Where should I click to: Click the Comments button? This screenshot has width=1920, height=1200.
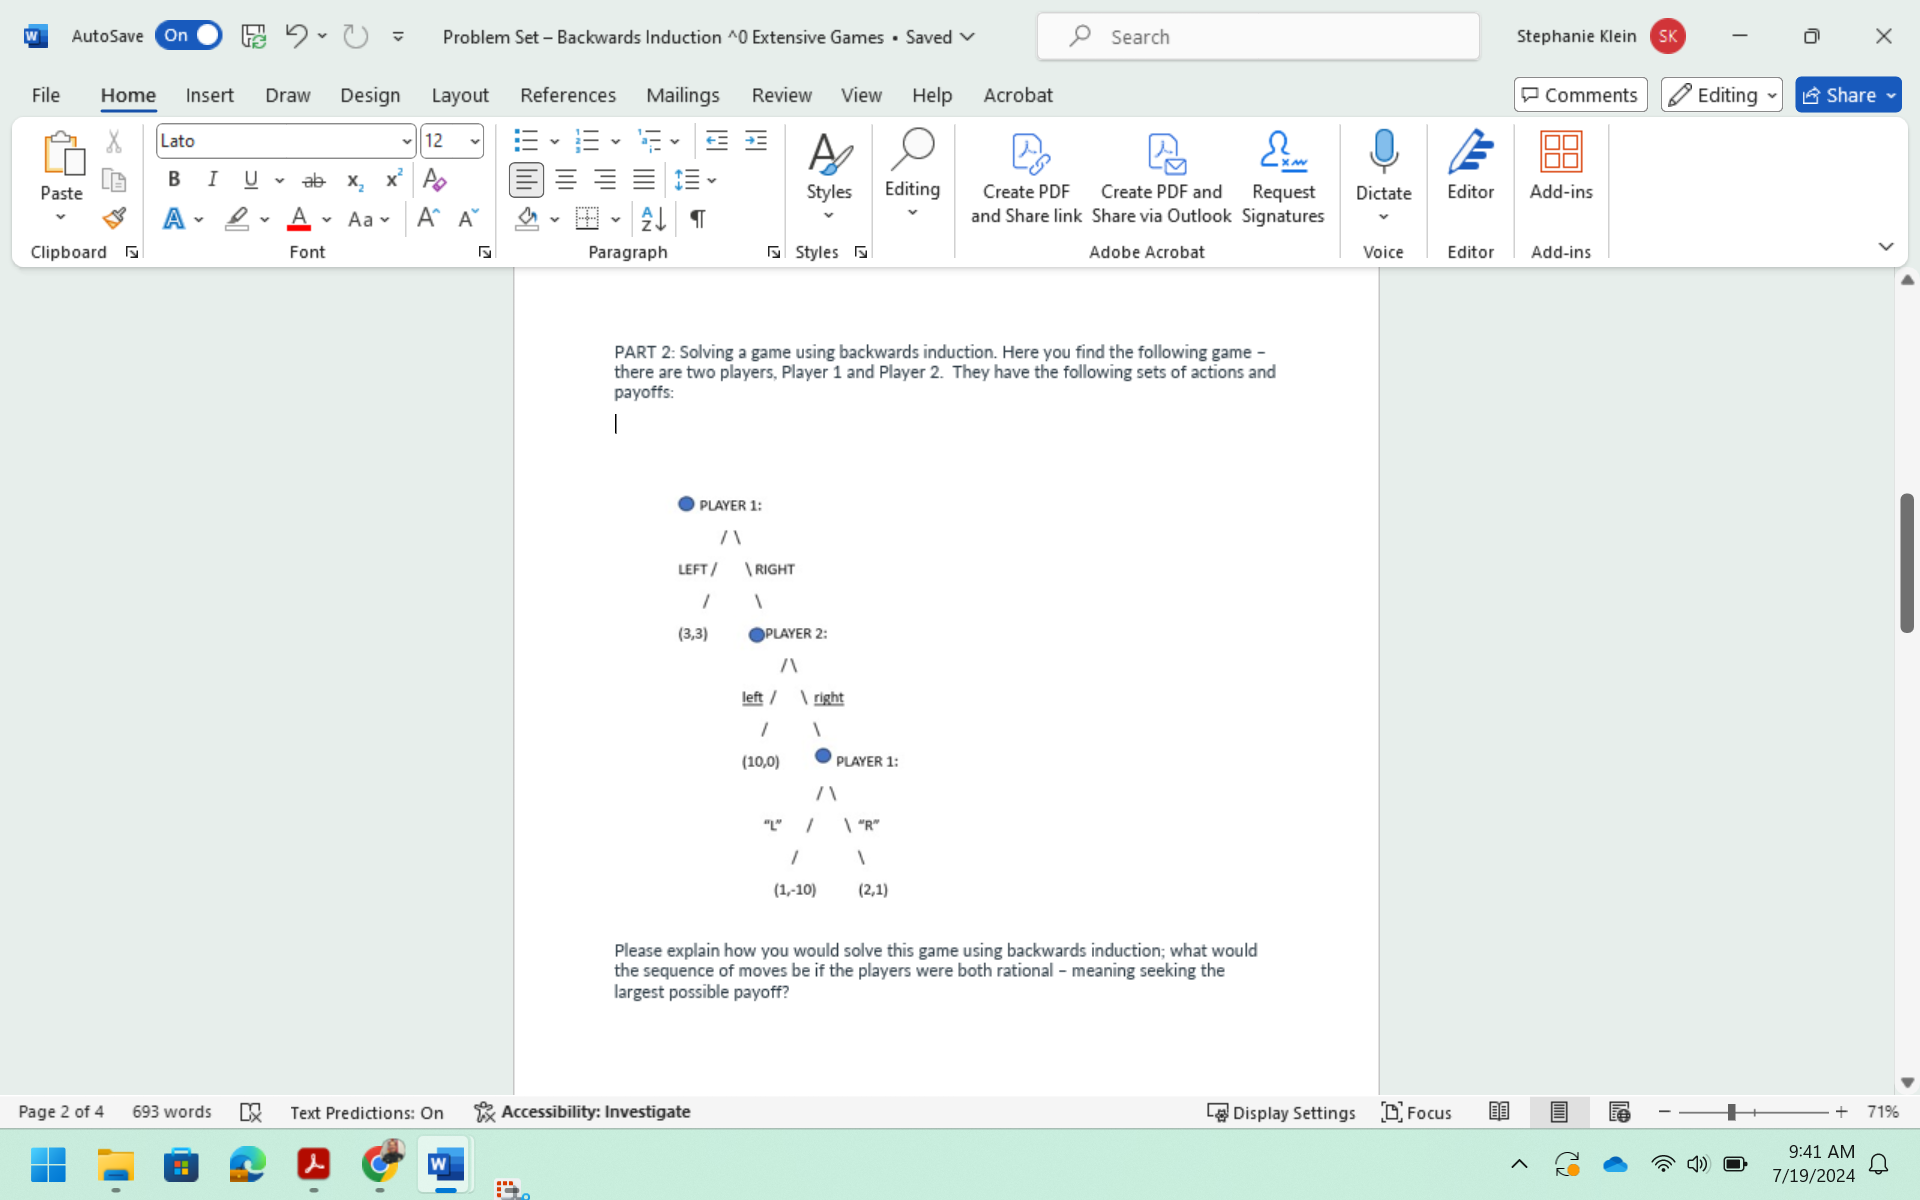click(1580, 95)
